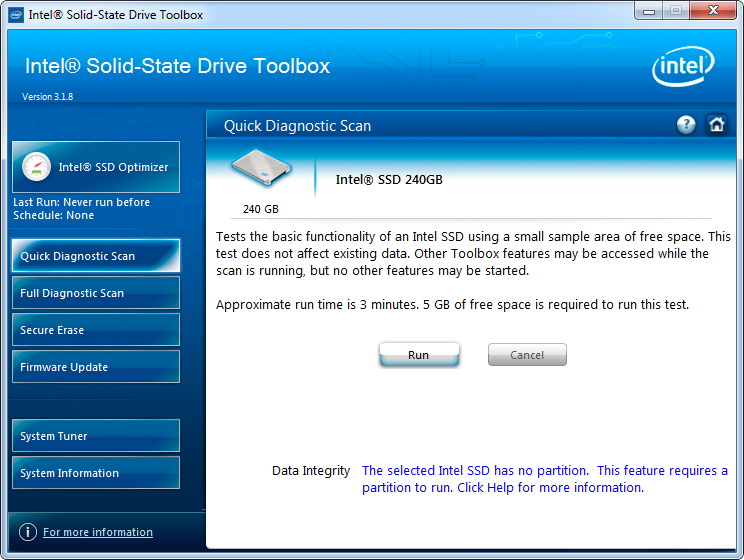Open System Information
The width and height of the screenshot is (744, 560).
click(x=96, y=473)
